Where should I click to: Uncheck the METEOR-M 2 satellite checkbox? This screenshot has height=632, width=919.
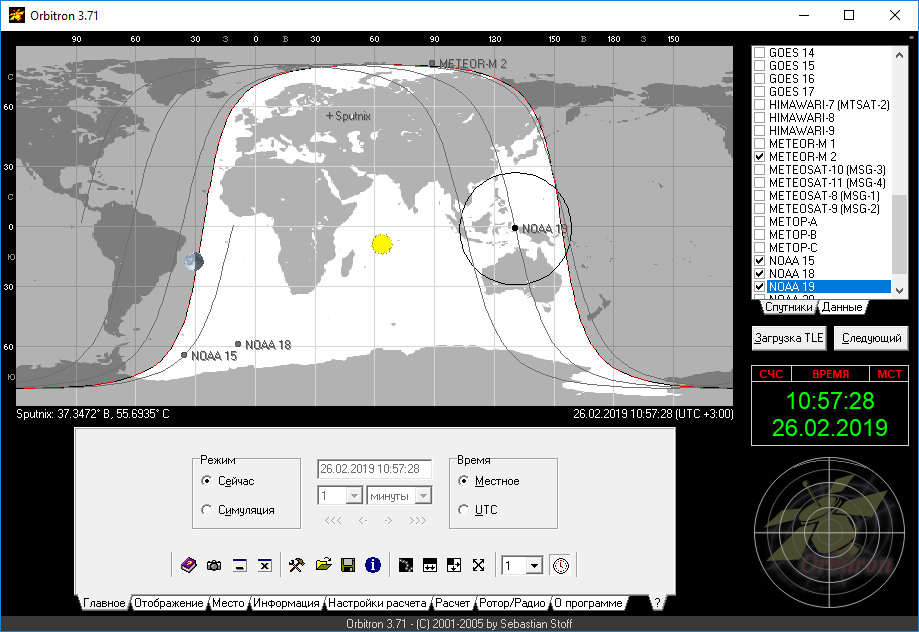click(760, 157)
